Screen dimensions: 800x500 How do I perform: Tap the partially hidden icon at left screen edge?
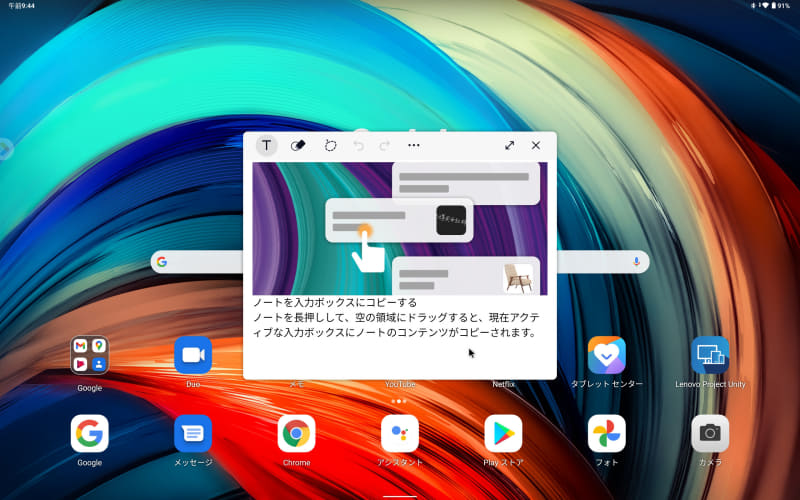coord(5,149)
